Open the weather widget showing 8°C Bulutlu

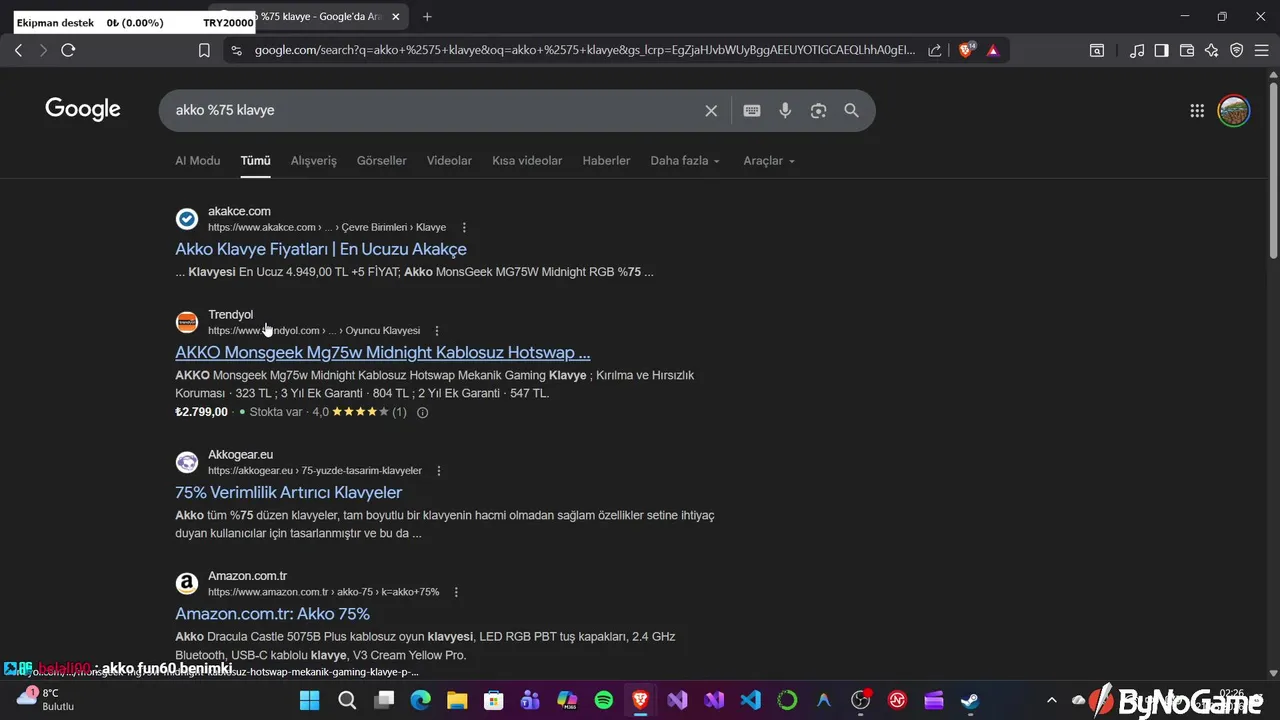[x=46, y=699]
